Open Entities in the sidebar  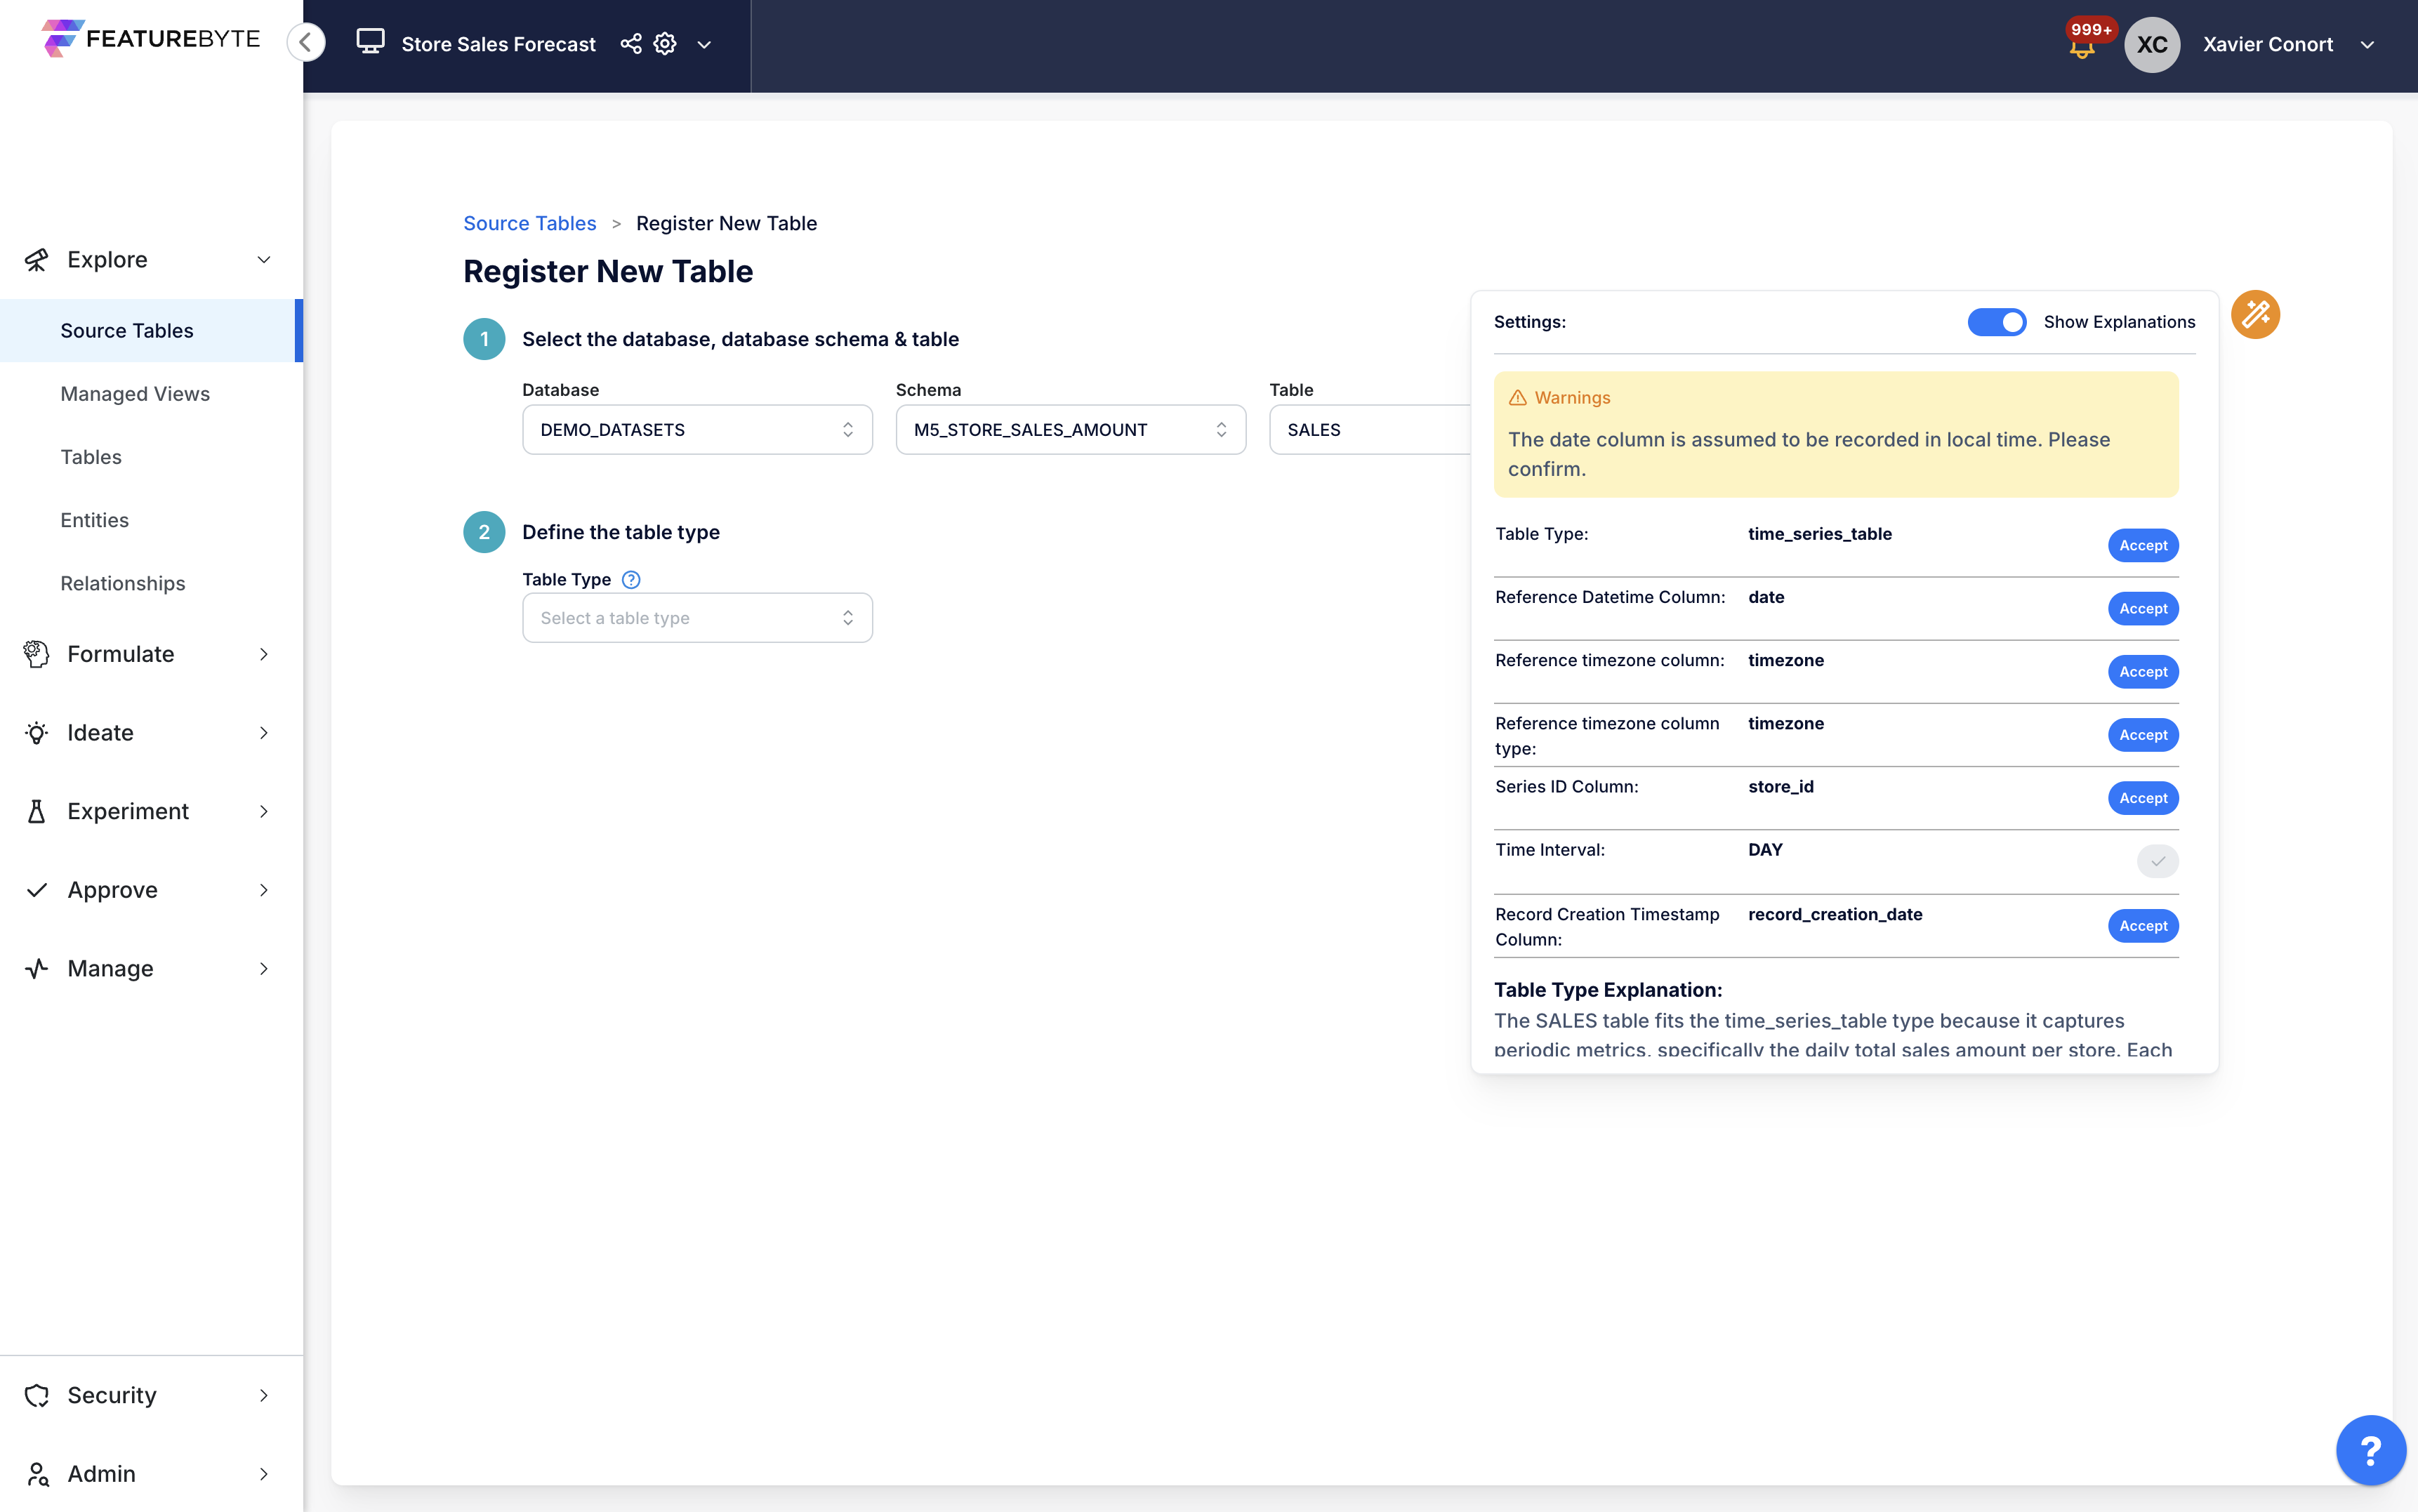click(x=94, y=520)
